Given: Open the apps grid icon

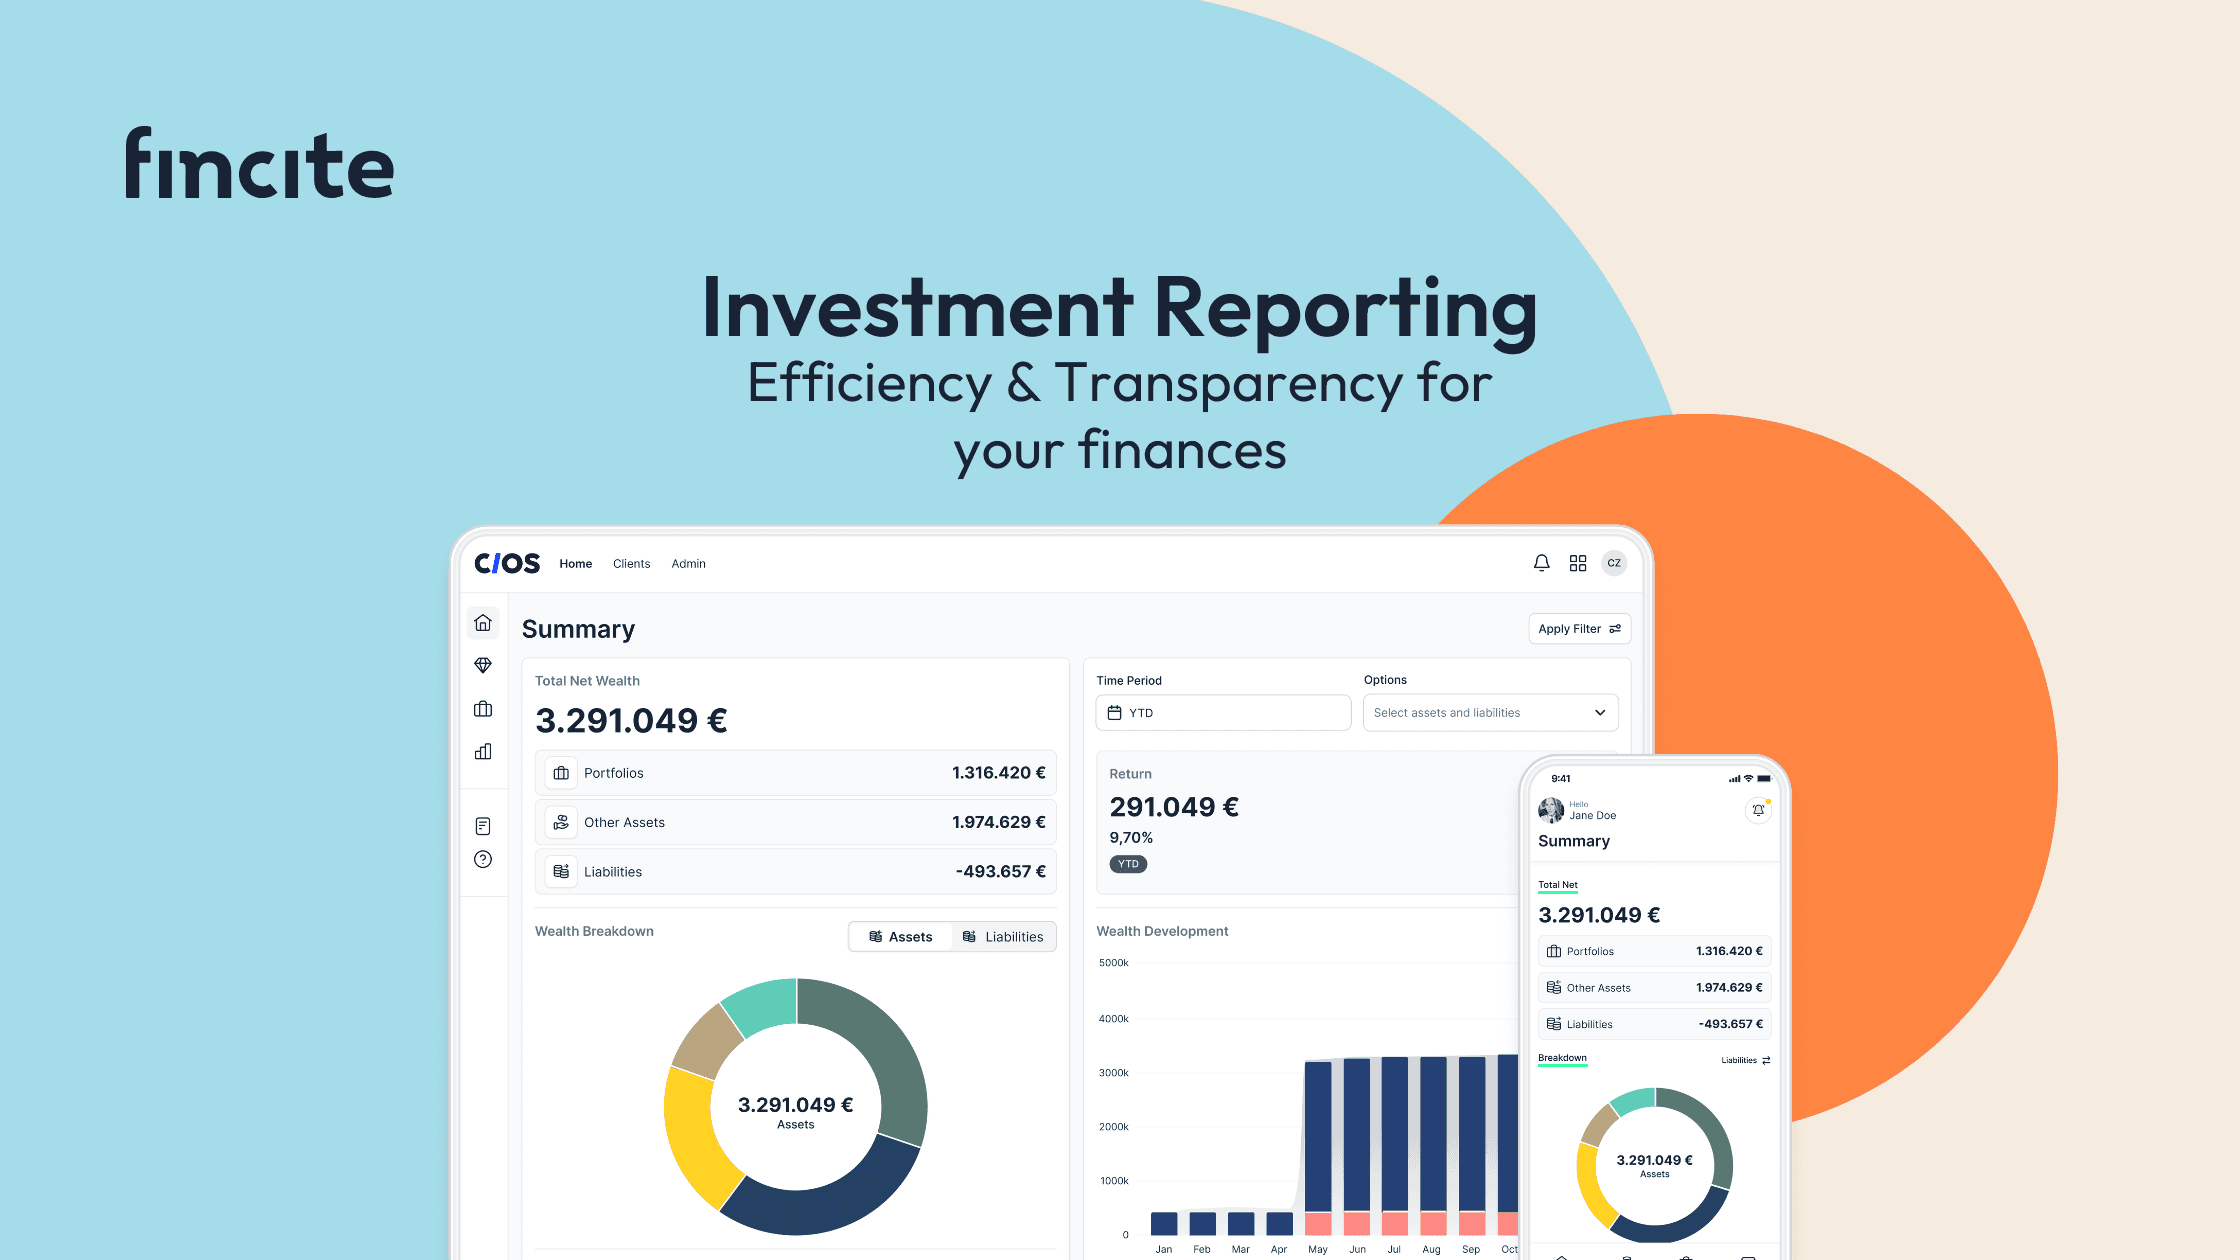Looking at the screenshot, I should 1578,563.
